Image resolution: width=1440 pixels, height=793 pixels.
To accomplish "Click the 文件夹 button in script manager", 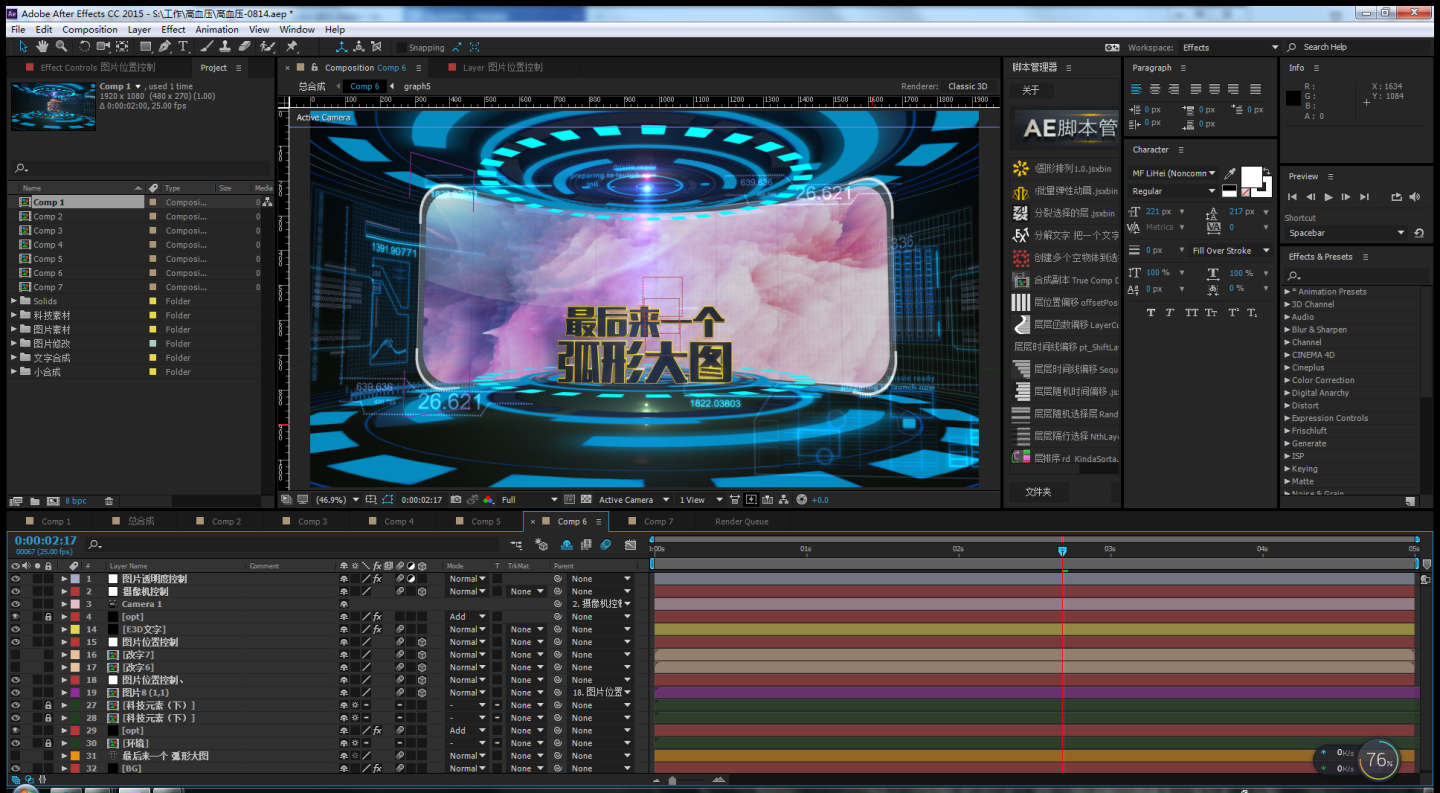I will click(1039, 492).
